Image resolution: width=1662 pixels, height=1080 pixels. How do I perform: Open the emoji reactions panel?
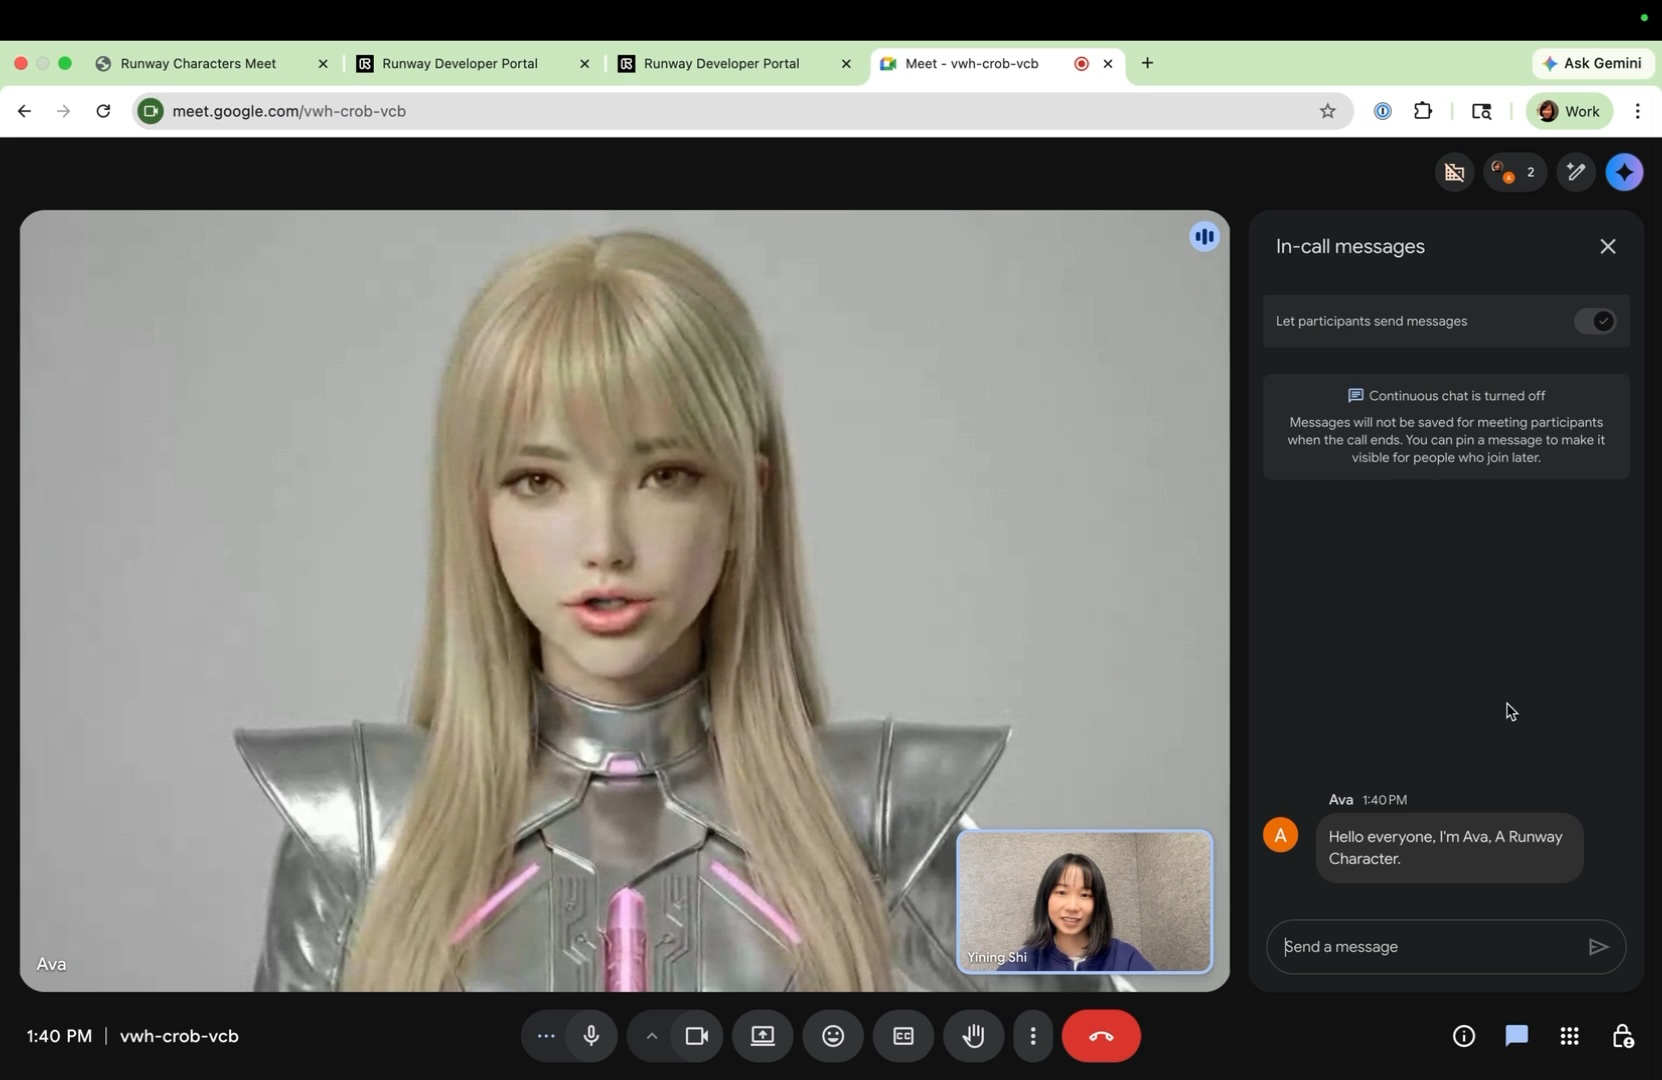(x=832, y=1036)
